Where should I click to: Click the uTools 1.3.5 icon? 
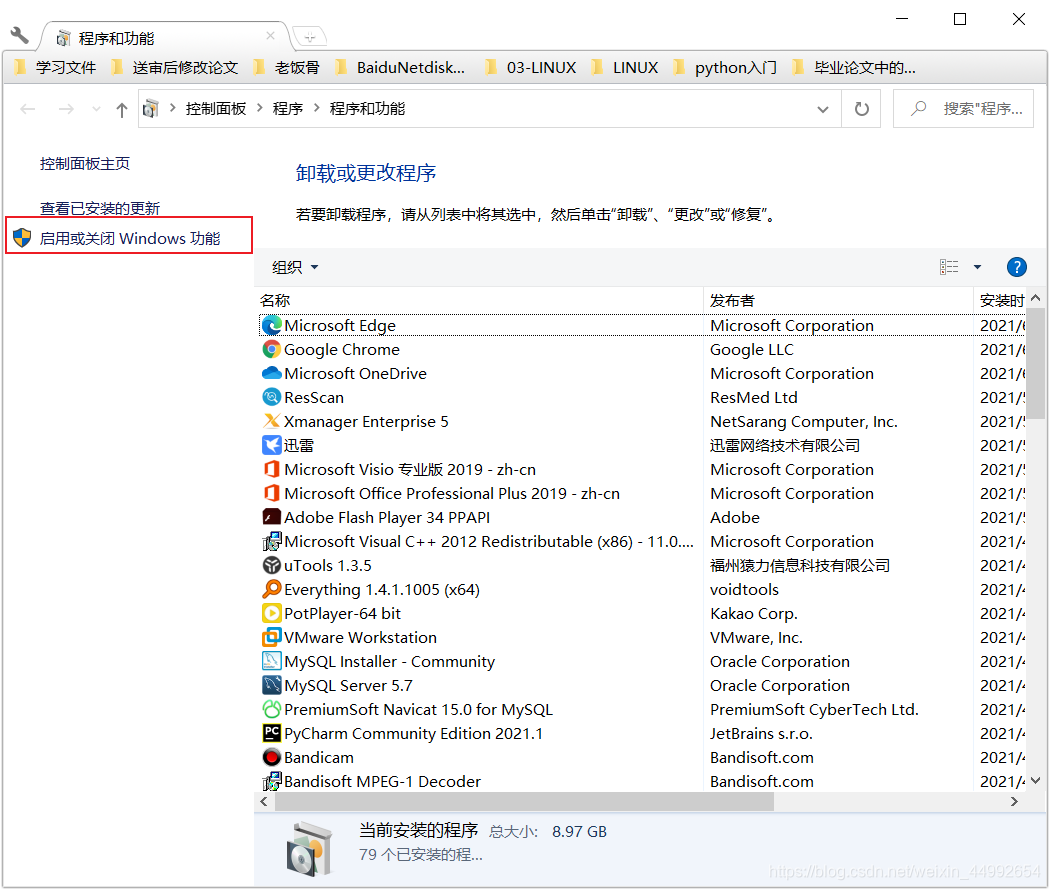coord(271,565)
